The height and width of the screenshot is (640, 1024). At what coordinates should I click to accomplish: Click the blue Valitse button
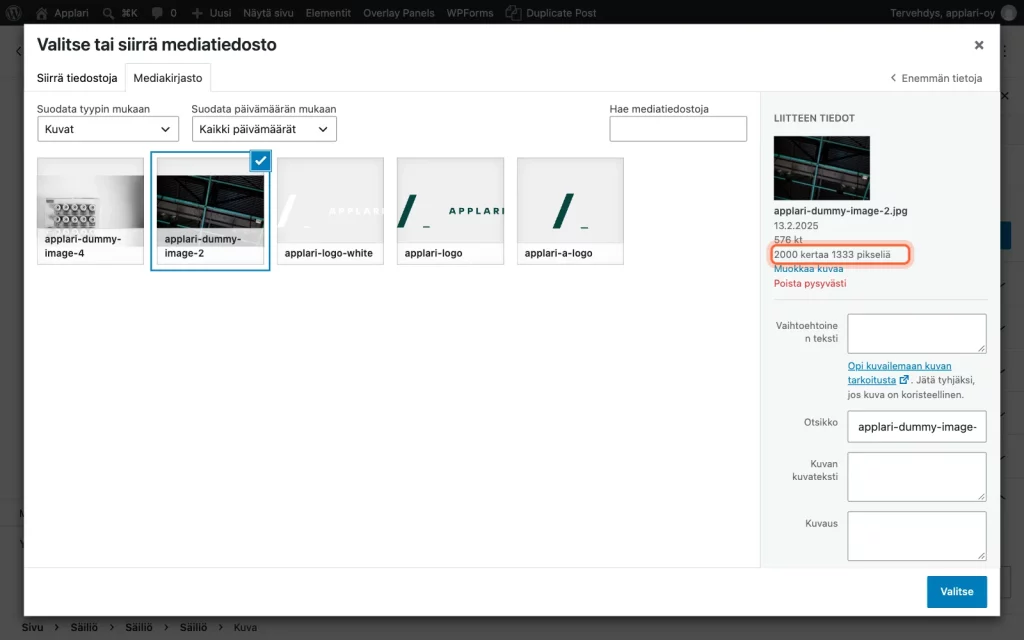957,592
